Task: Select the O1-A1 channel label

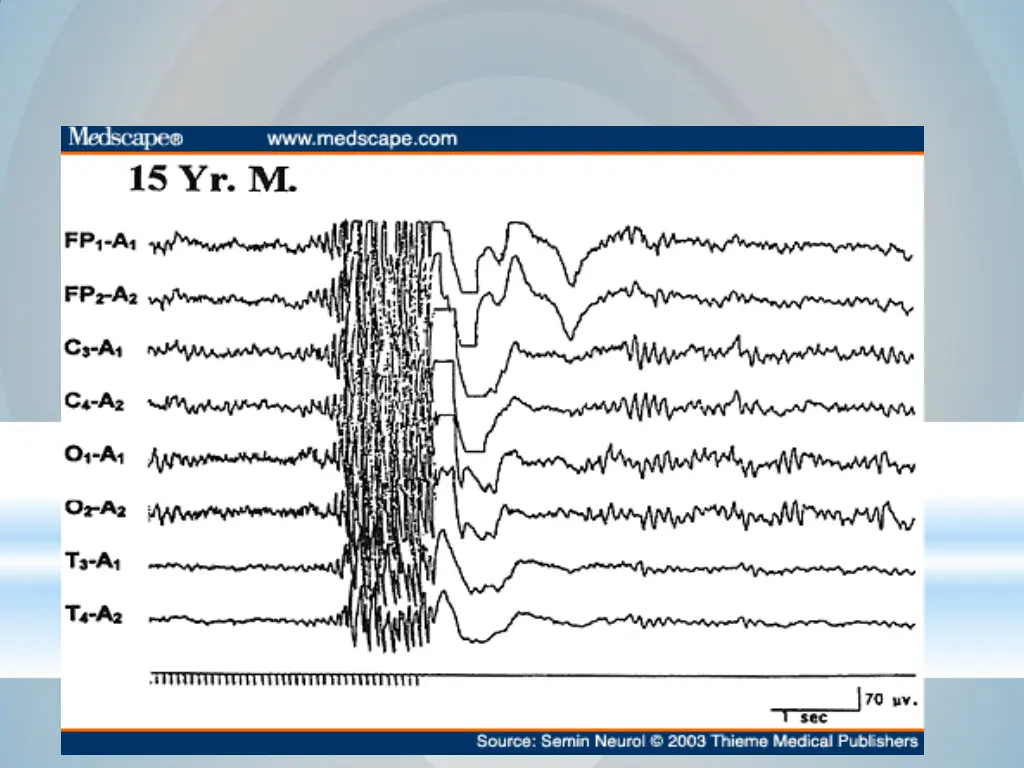Action: 94,454
